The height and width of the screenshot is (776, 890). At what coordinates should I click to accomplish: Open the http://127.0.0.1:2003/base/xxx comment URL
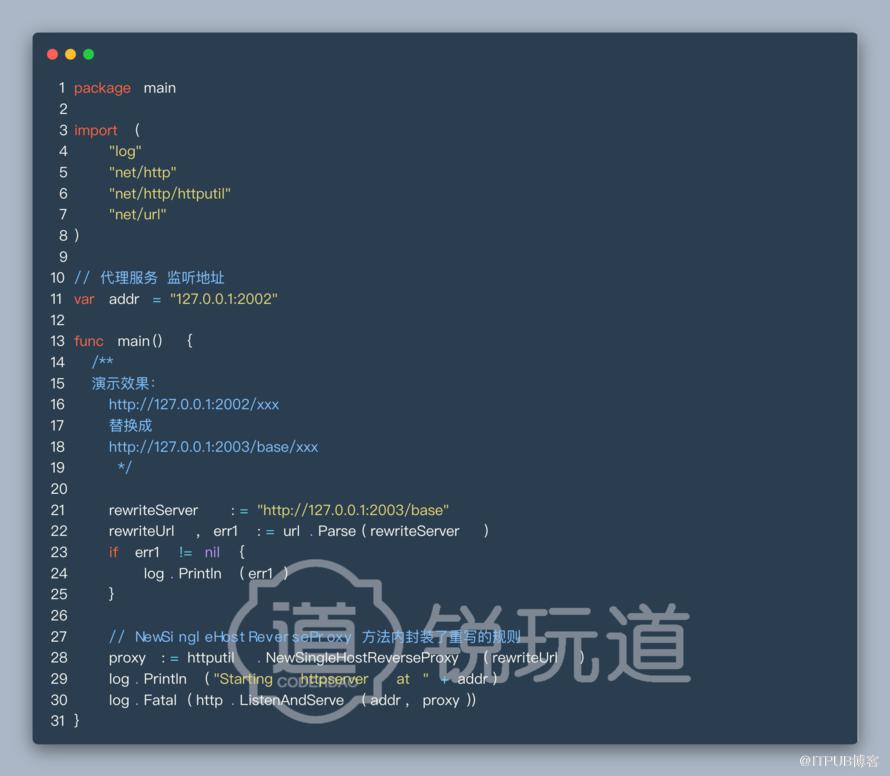[213, 447]
